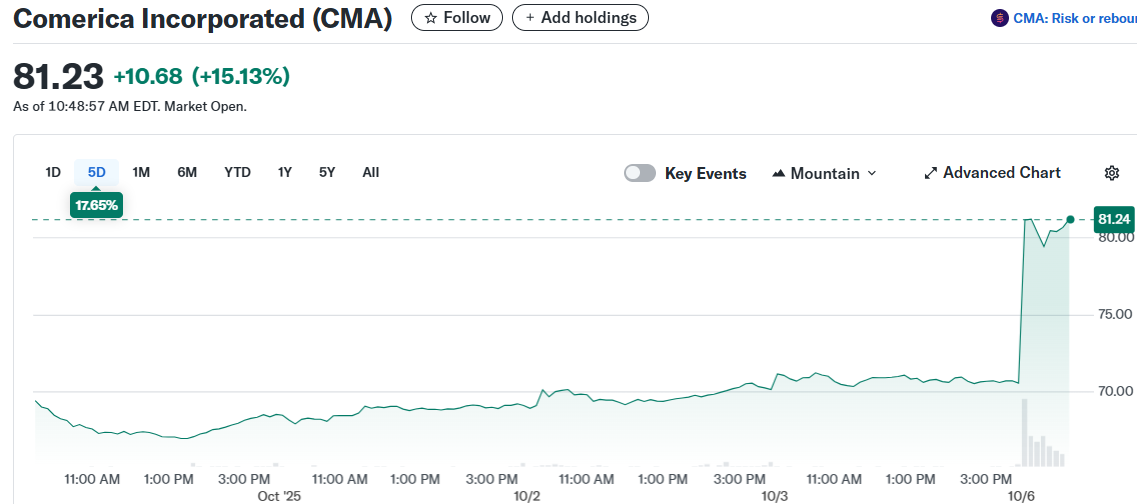Select the 1Y time range

pyautogui.click(x=285, y=172)
